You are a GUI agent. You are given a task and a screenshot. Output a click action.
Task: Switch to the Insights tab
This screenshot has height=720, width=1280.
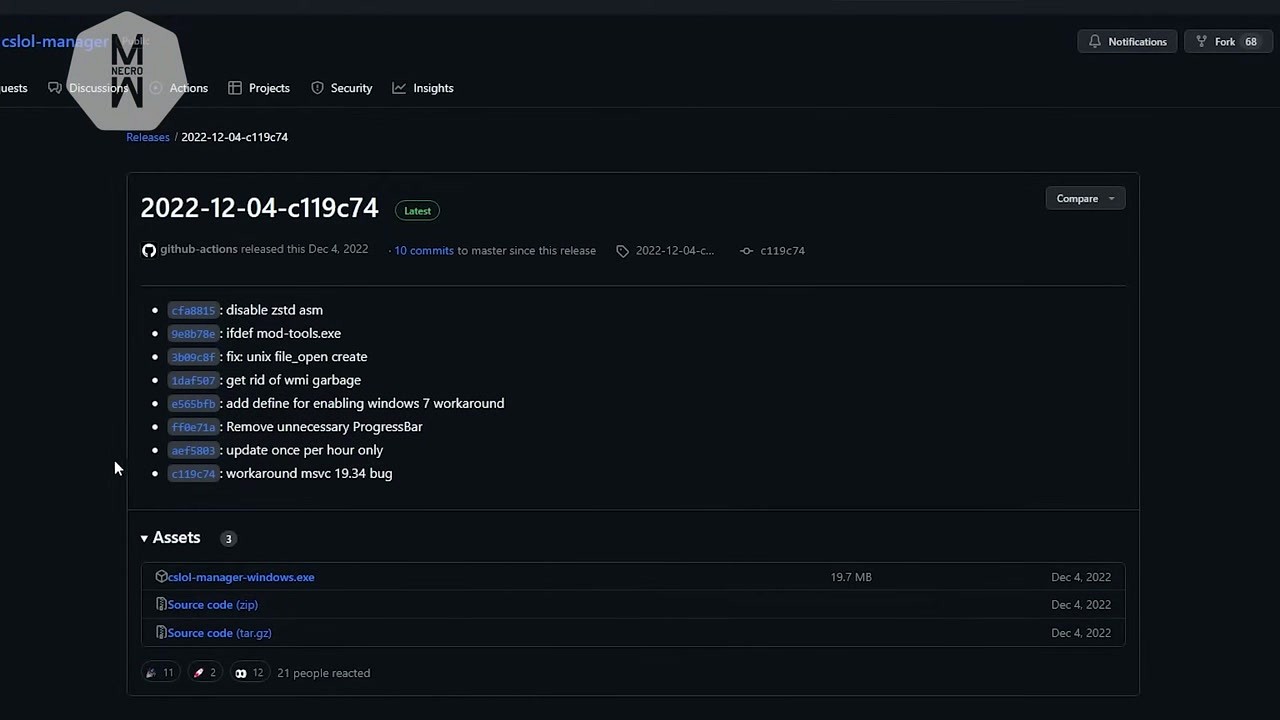(x=423, y=88)
